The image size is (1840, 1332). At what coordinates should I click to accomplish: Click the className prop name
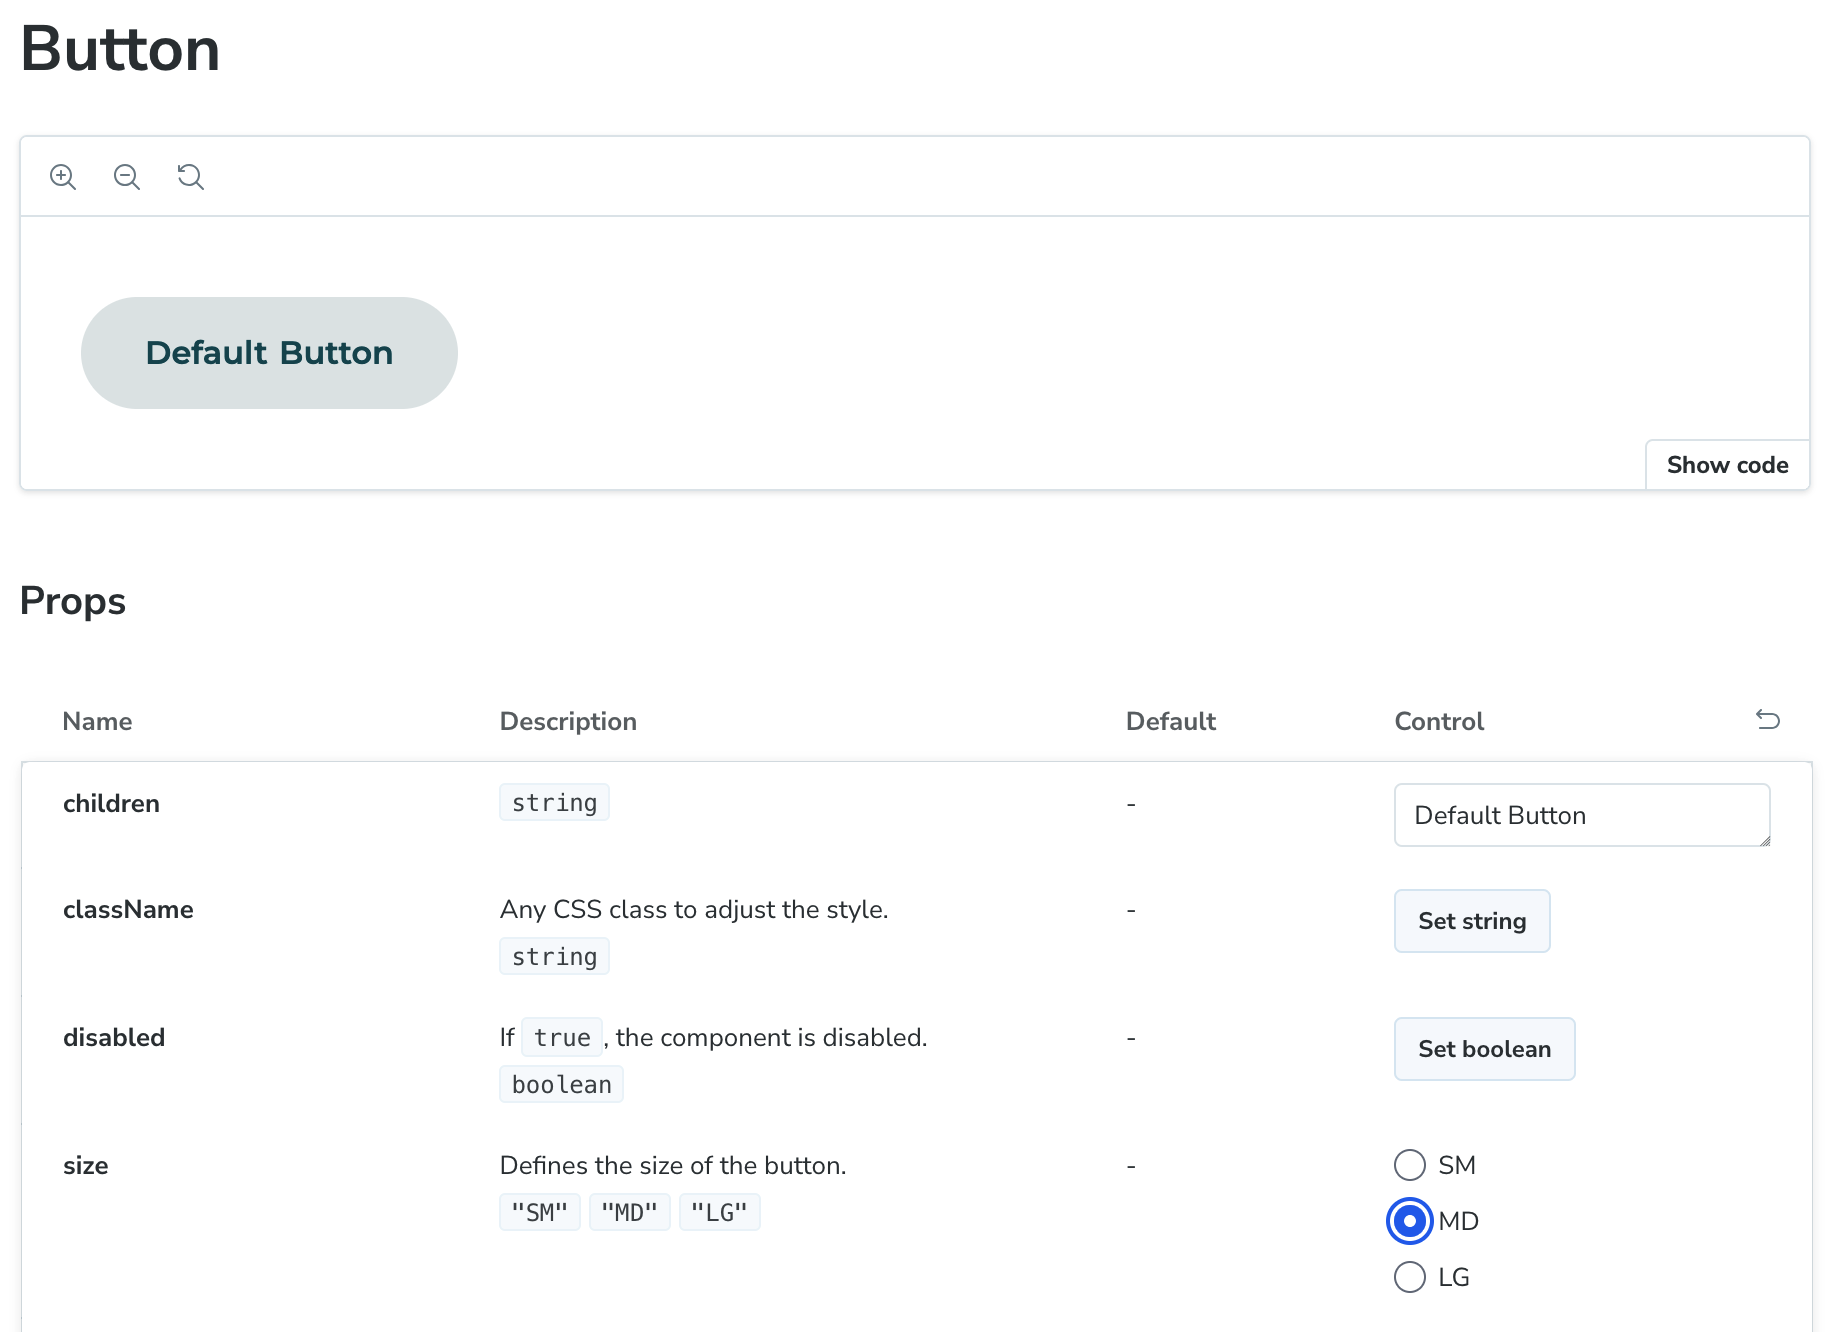tap(128, 909)
